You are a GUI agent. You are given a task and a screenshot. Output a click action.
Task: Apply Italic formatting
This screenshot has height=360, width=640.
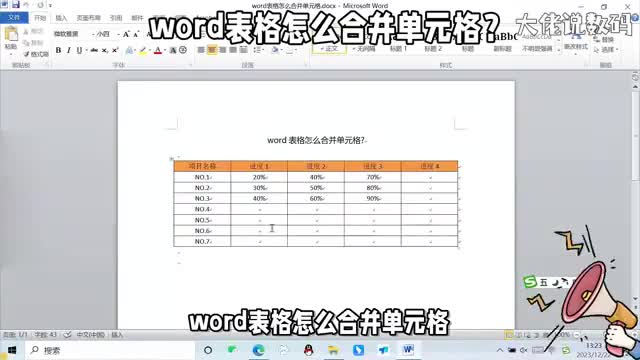pos(69,50)
